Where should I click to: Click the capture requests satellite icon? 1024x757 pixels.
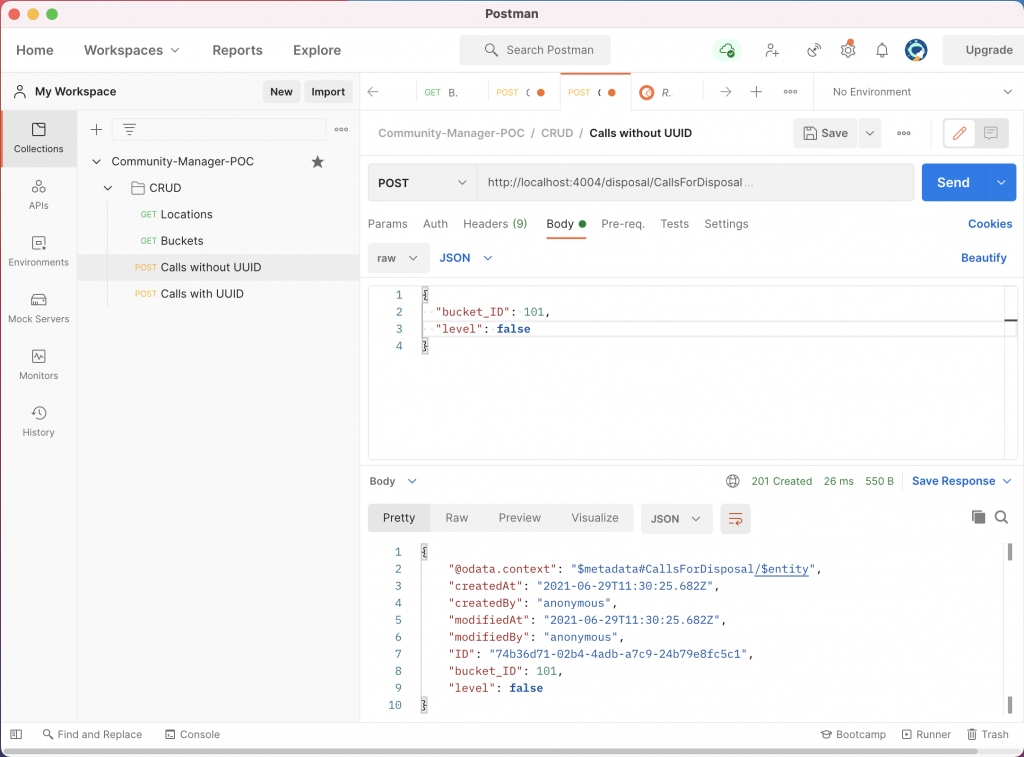click(x=814, y=50)
